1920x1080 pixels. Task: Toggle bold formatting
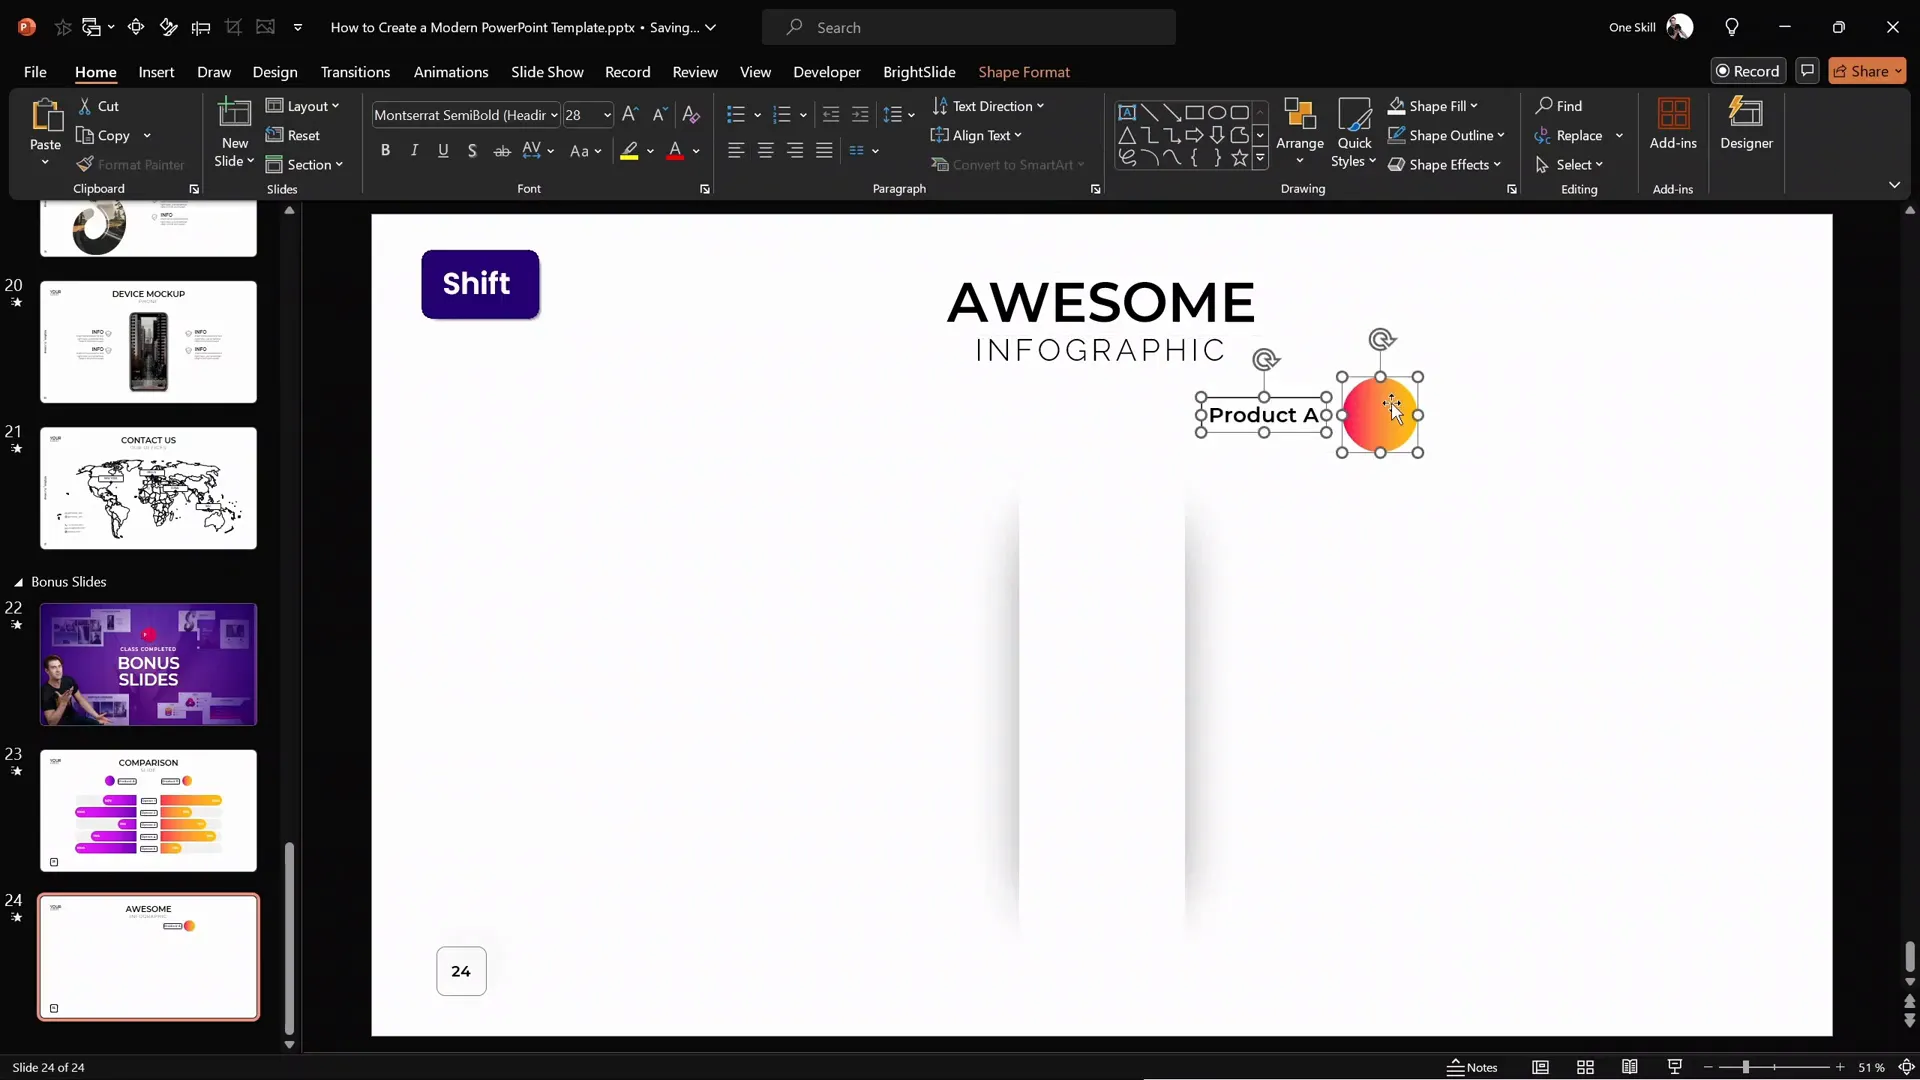[385, 151]
